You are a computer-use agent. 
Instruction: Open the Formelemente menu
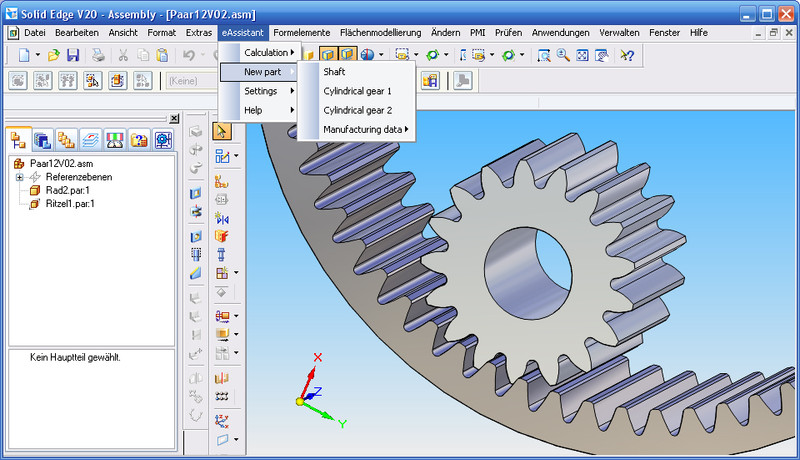tap(303, 32)
